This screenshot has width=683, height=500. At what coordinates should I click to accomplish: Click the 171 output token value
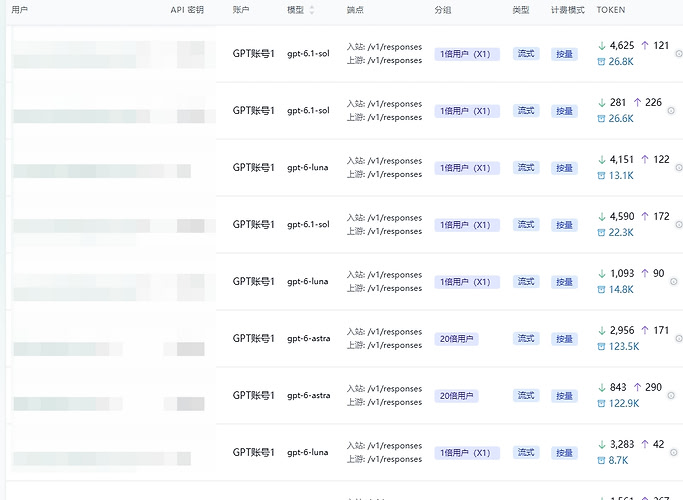661,331
